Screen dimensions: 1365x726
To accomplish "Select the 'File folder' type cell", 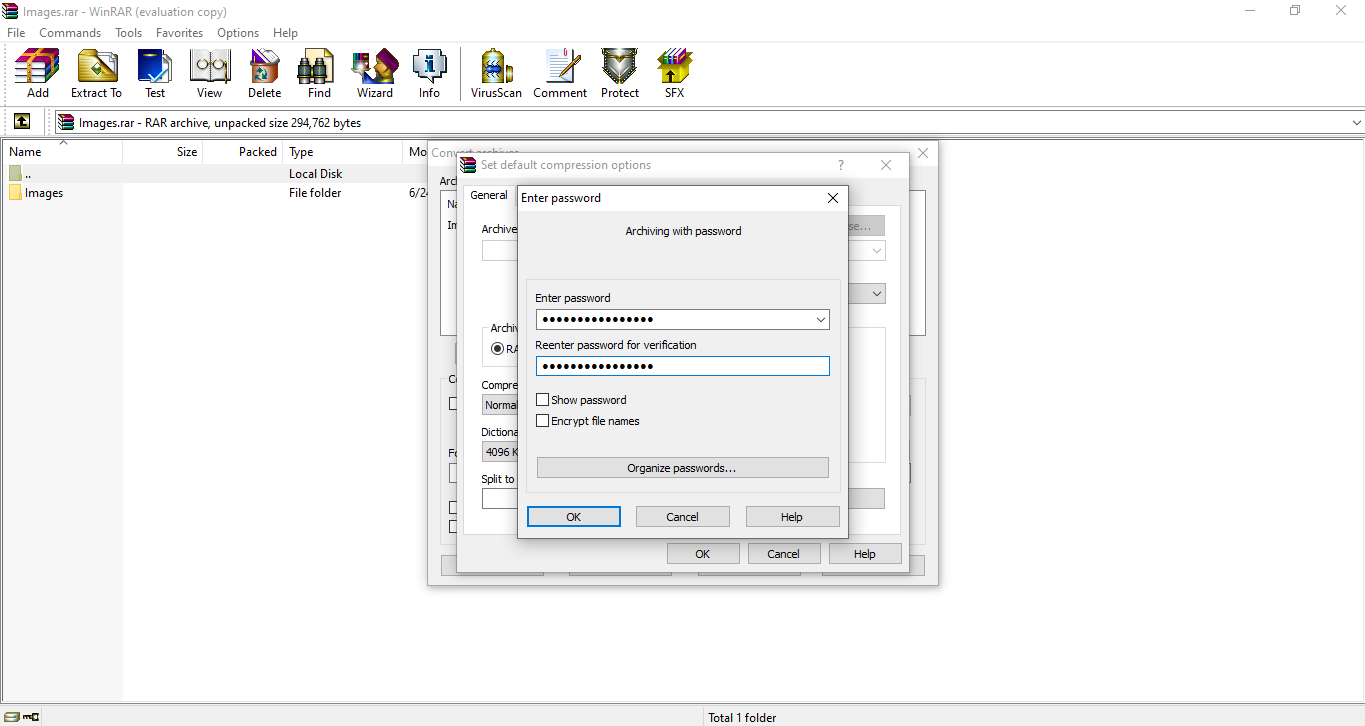I will click(315, 193).
